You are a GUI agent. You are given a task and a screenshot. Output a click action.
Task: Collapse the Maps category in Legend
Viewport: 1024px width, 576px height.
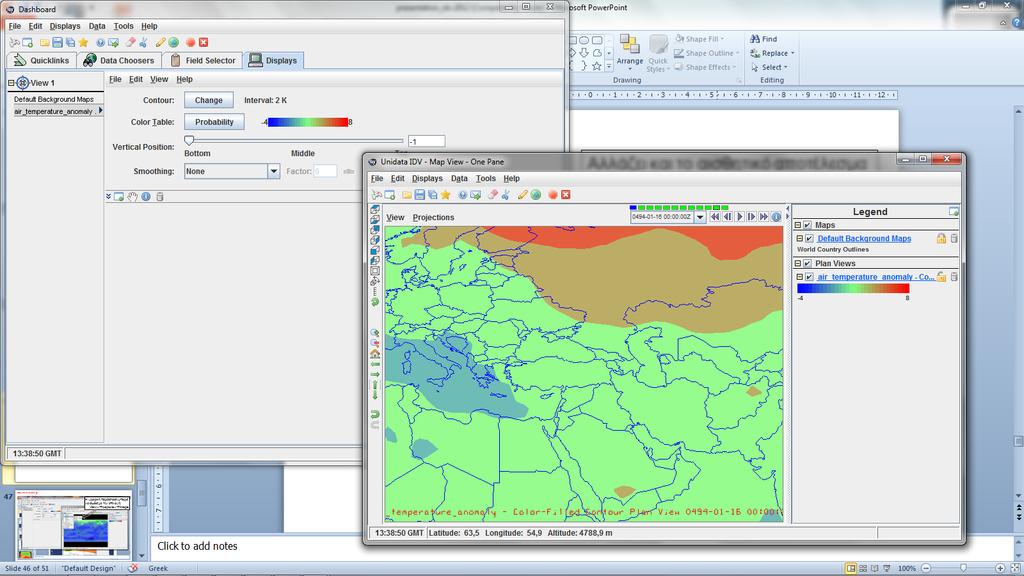pos(798,225)
